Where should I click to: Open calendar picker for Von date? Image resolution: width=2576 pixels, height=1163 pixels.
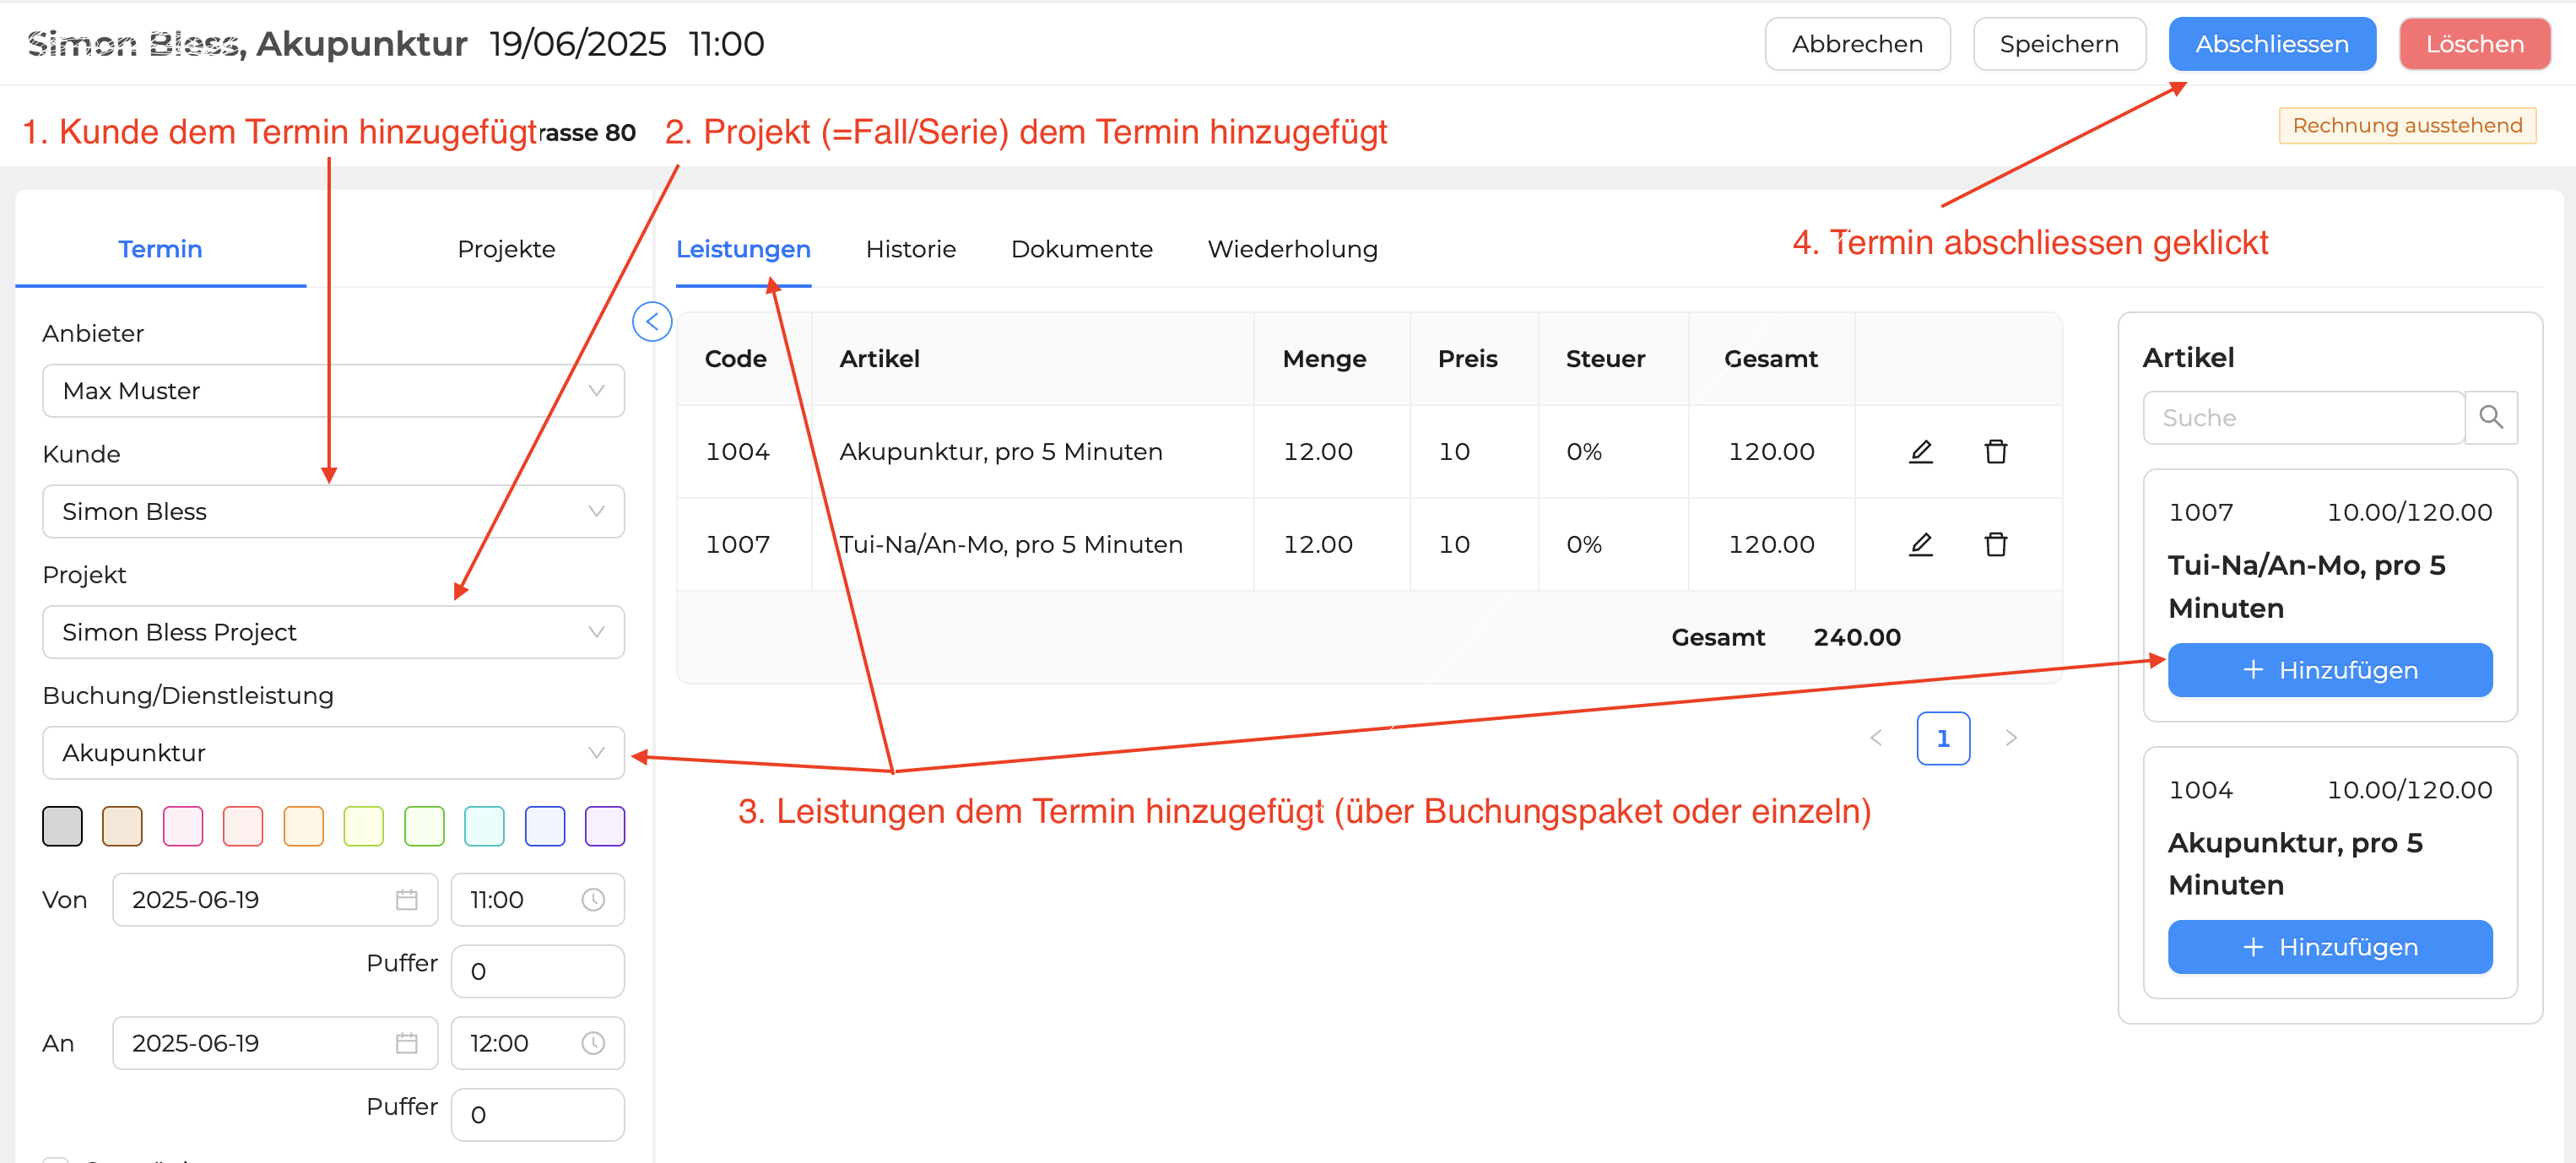coord(406,900)
